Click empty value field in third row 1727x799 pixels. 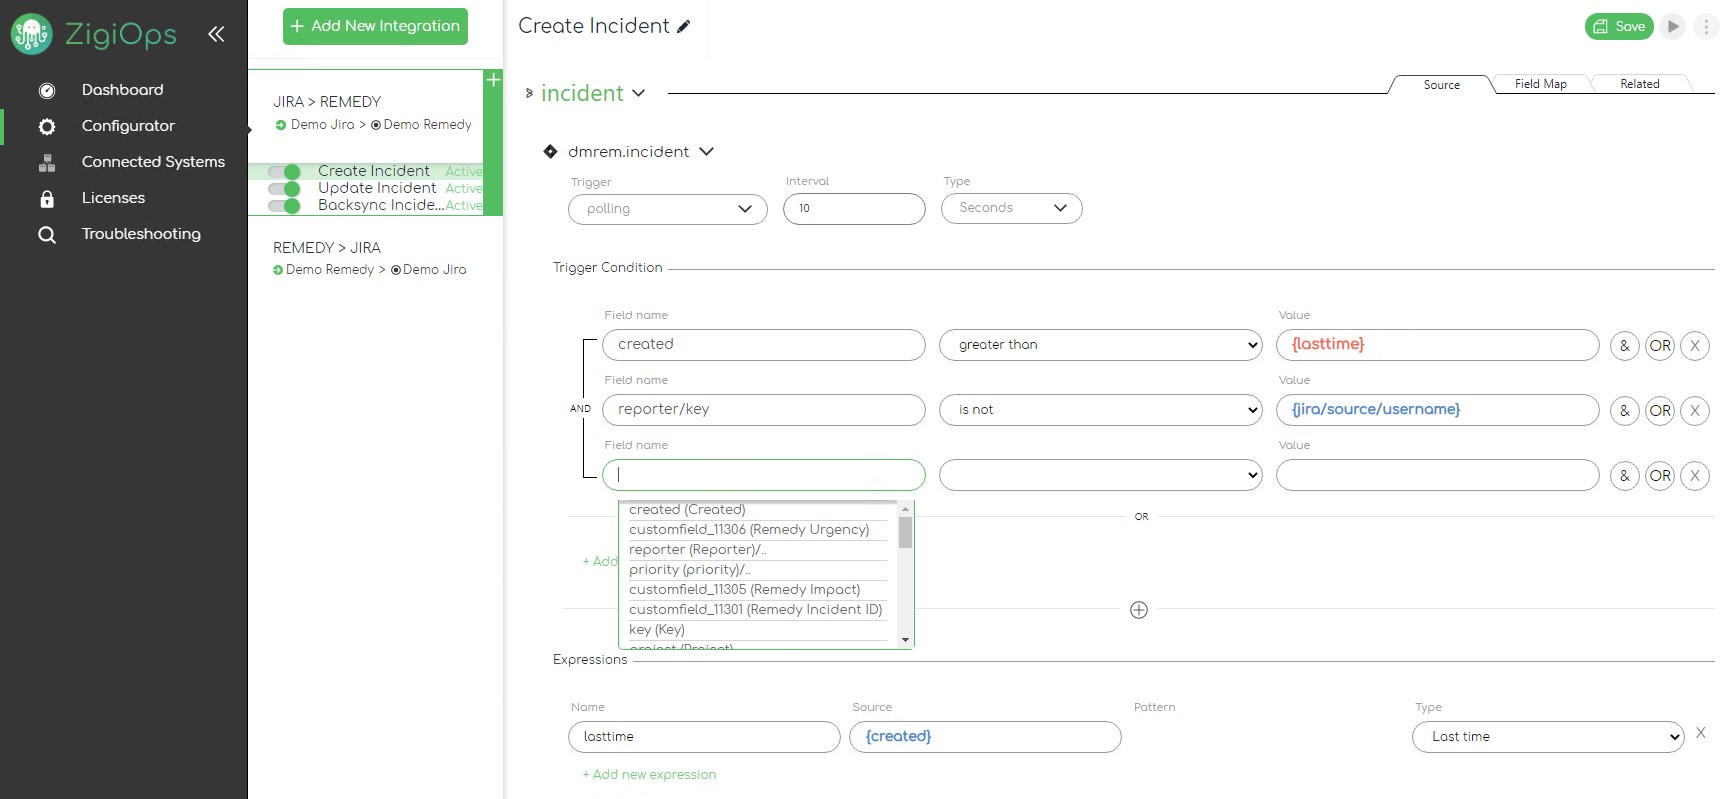click(x=1438, y=475)
